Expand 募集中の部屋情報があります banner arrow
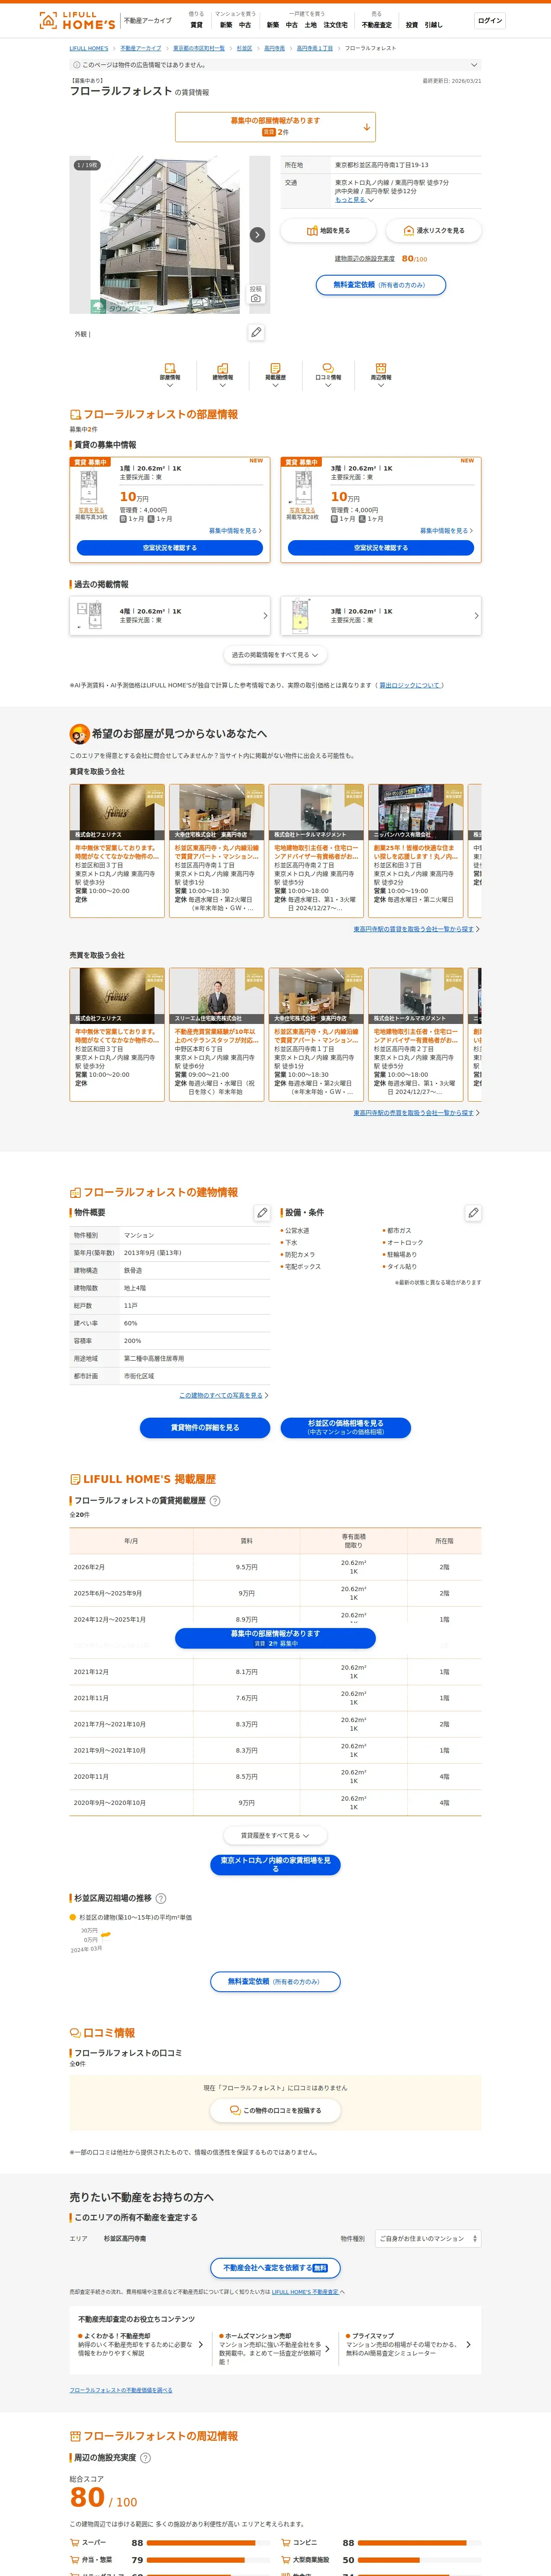 367,127
